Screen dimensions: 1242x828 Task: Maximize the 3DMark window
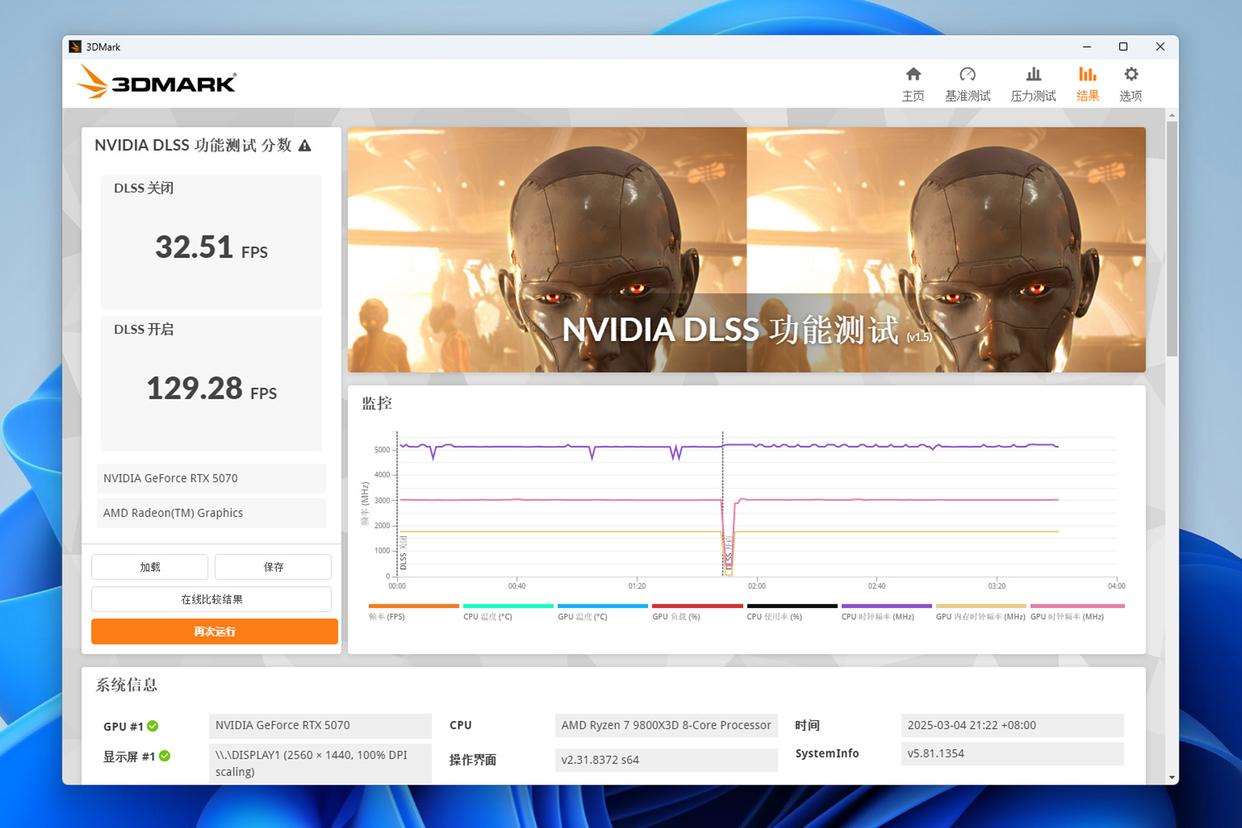[x=1123, y=47]
